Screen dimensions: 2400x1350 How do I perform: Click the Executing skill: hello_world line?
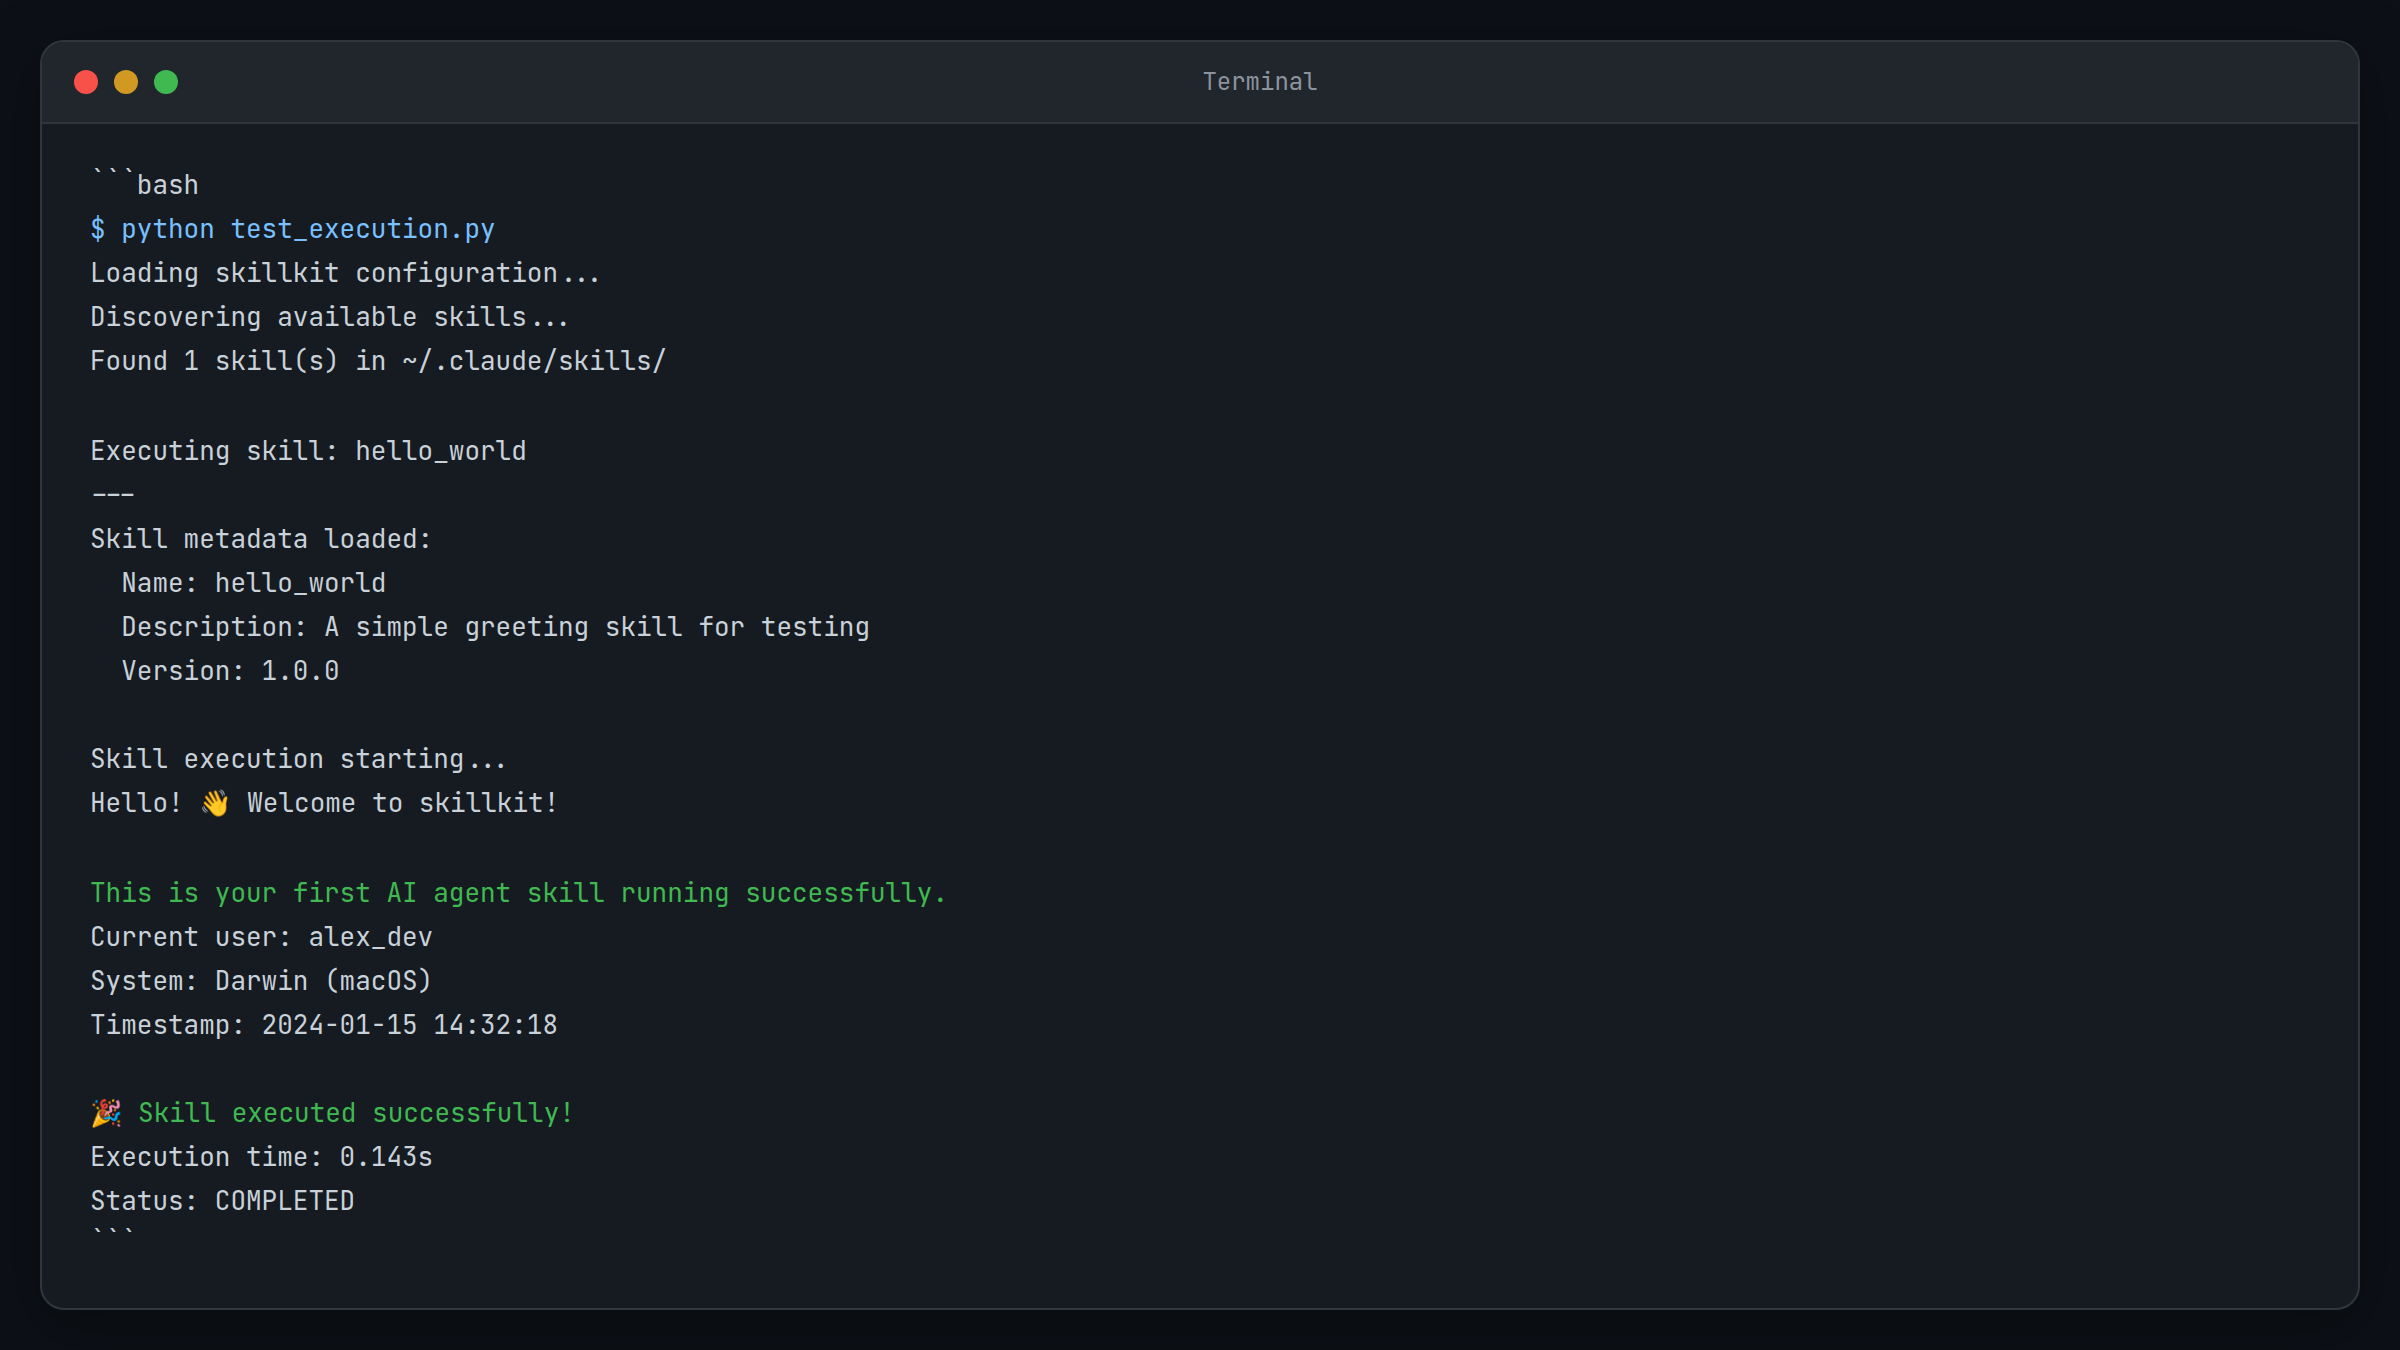[307, 450]
